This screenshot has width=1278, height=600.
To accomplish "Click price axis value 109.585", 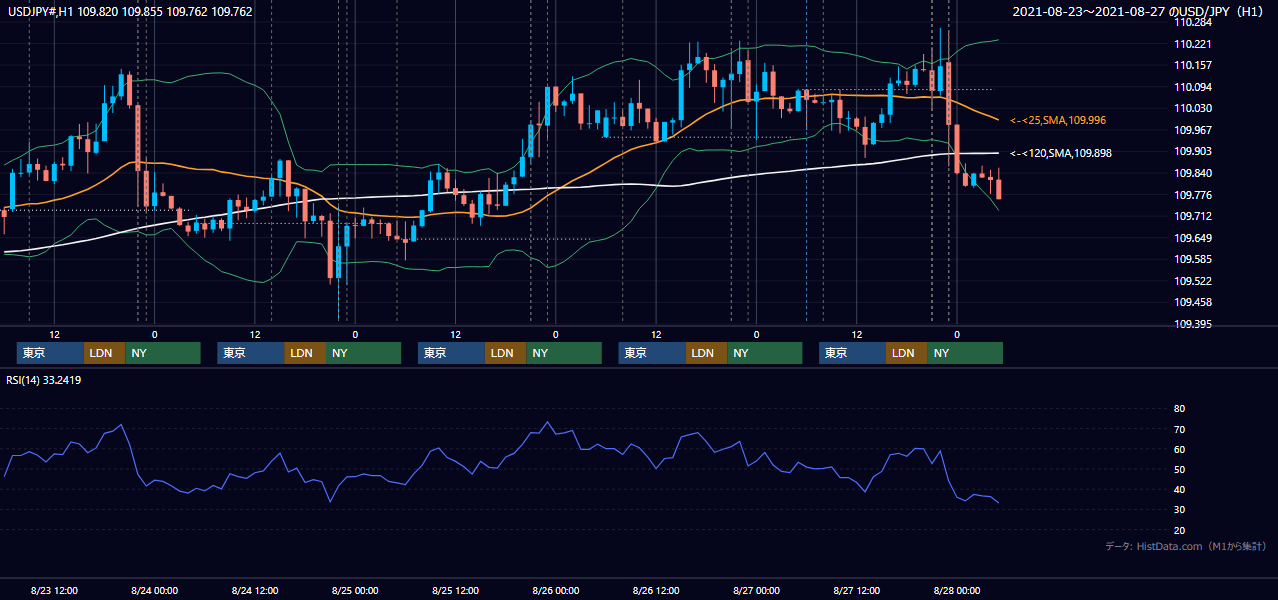I will point(1192,259).
